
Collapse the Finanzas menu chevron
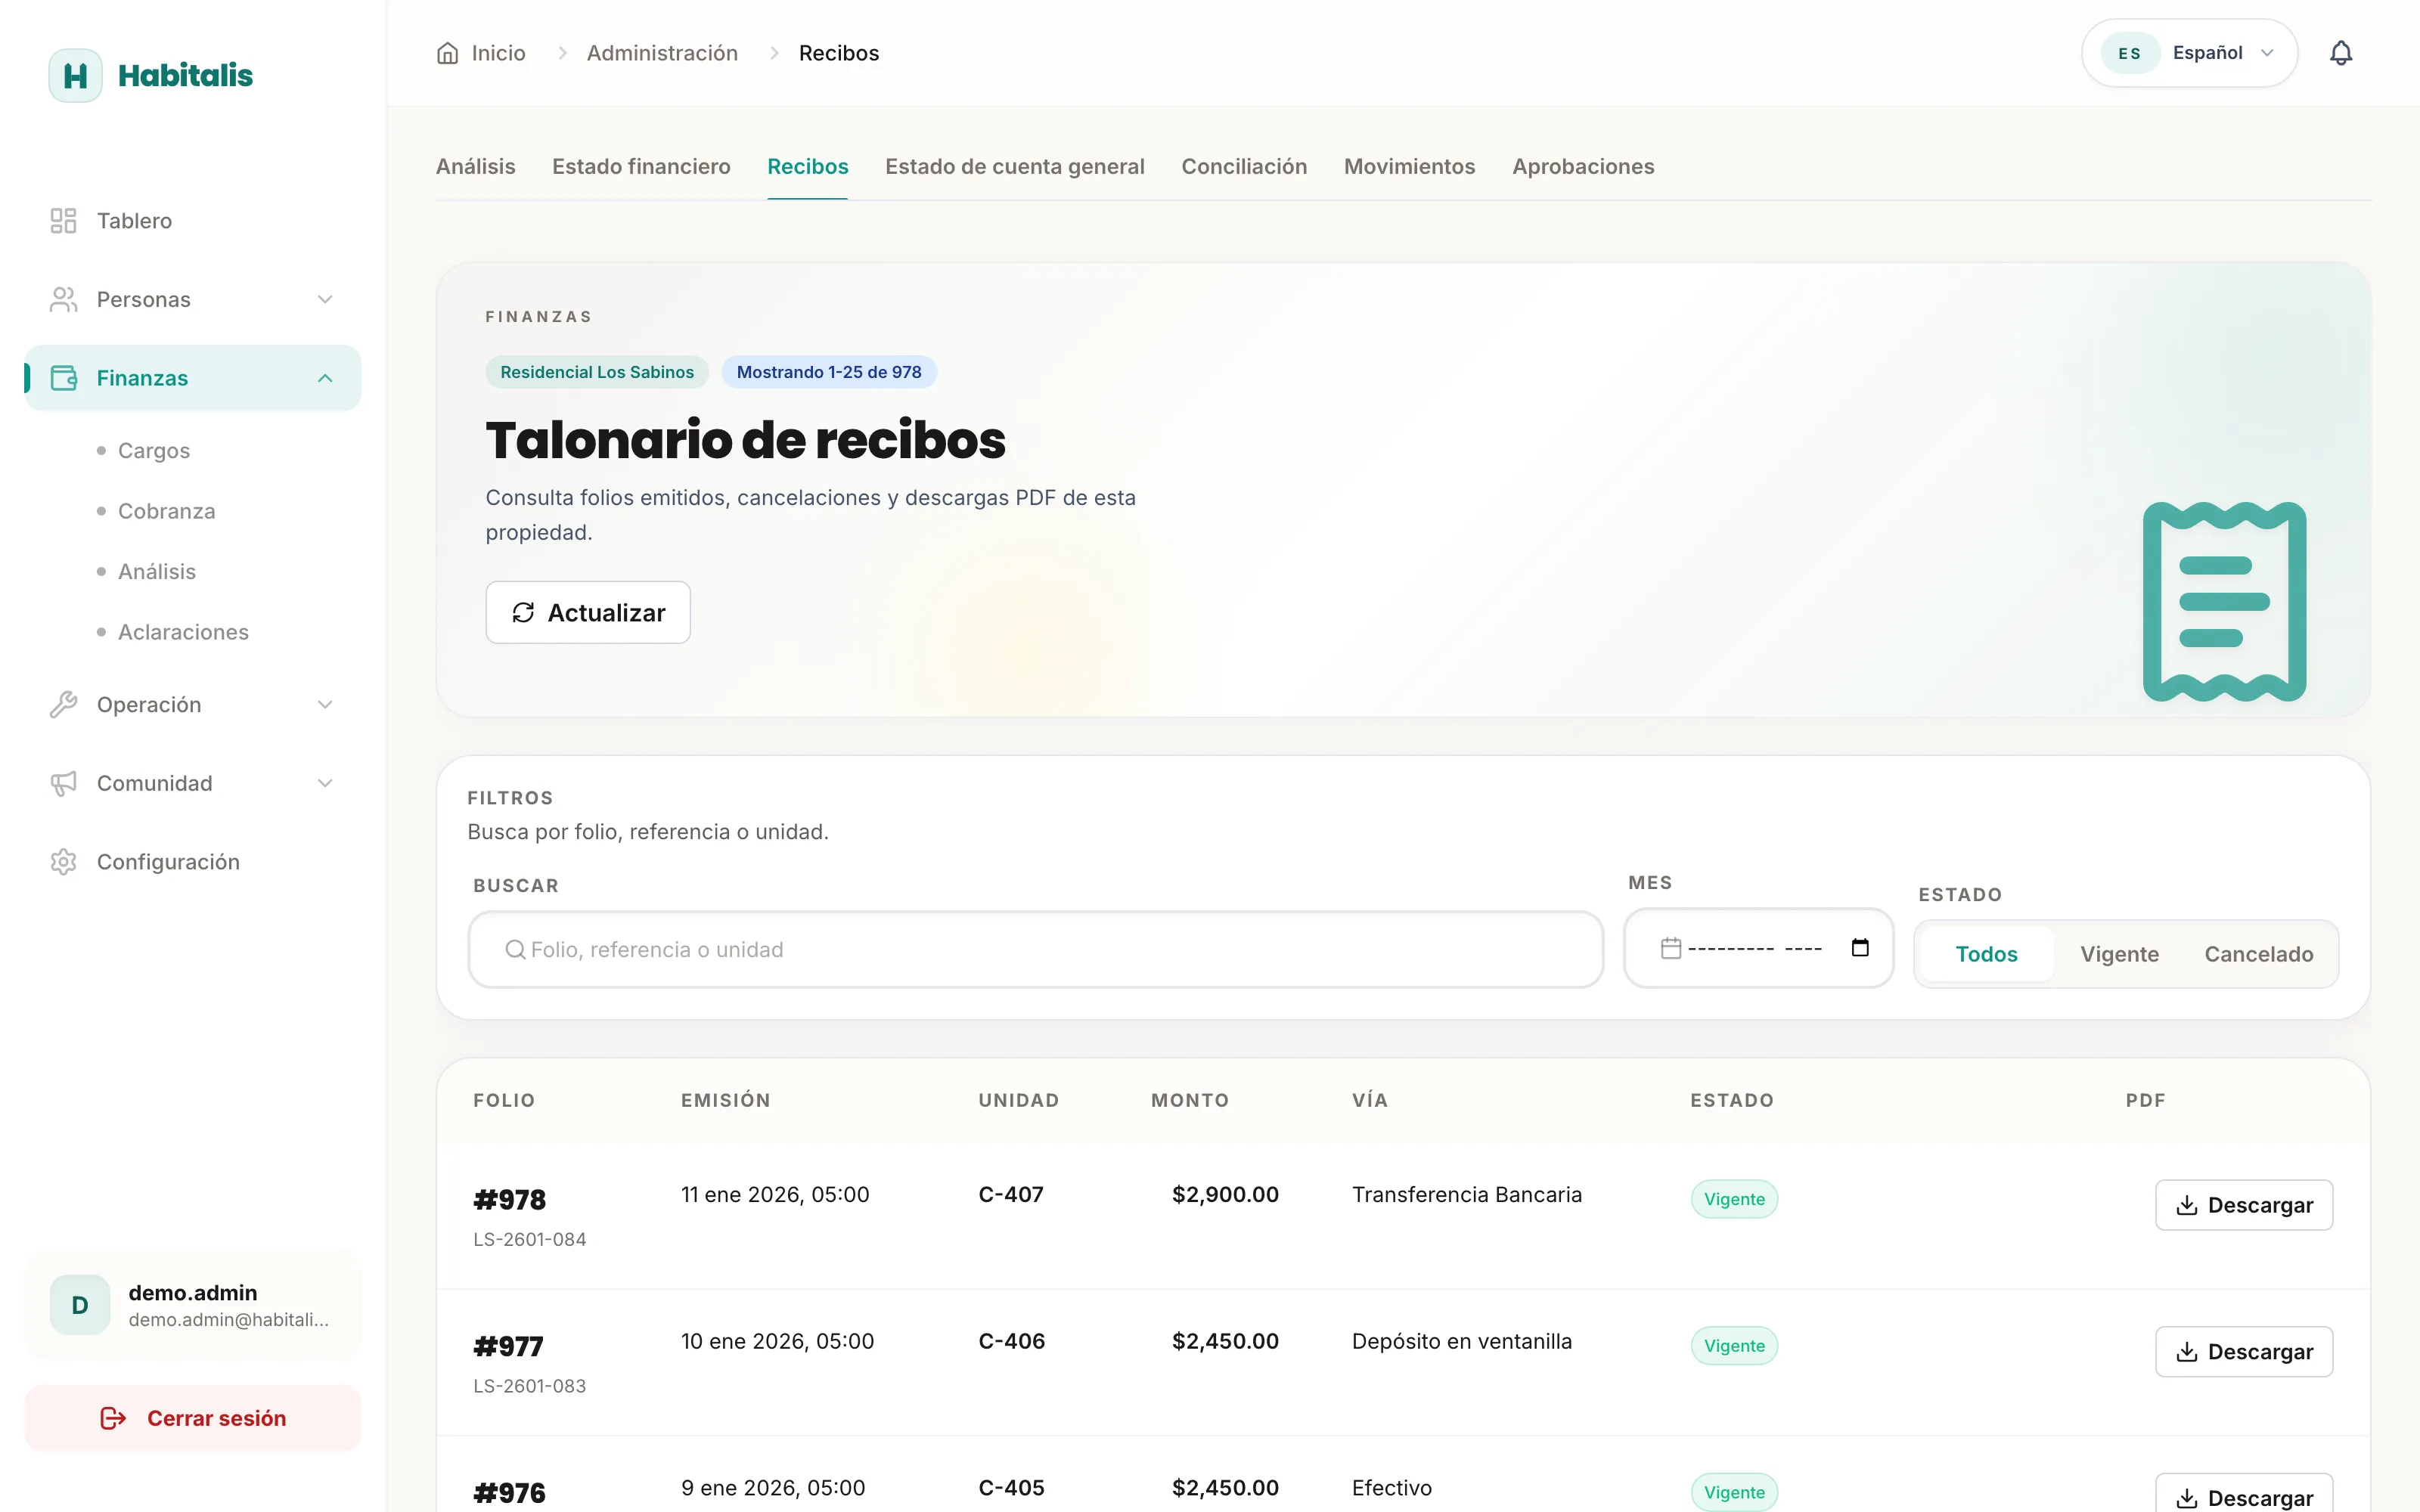(x=325, y=378)
